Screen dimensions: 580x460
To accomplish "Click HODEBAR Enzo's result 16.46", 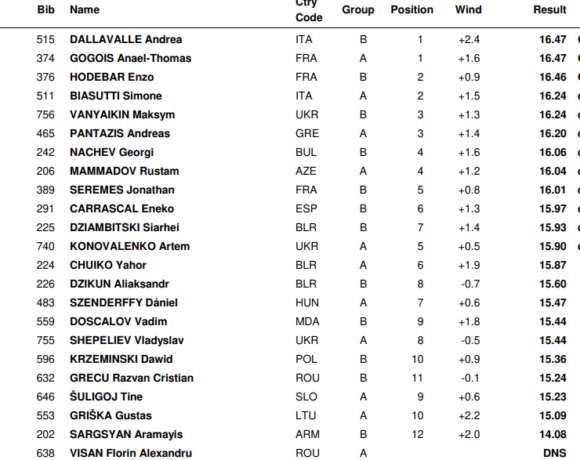I will [553, 77].
